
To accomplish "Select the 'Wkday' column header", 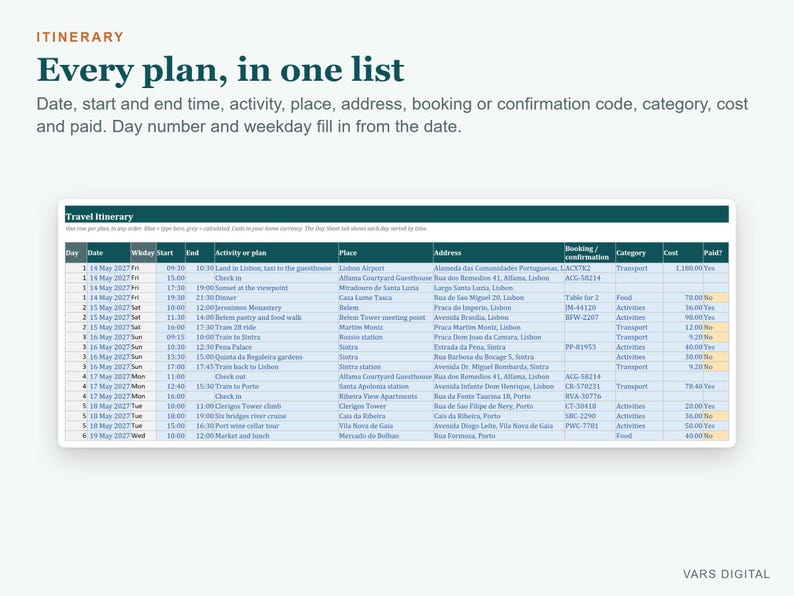I will tap(143, 253).
